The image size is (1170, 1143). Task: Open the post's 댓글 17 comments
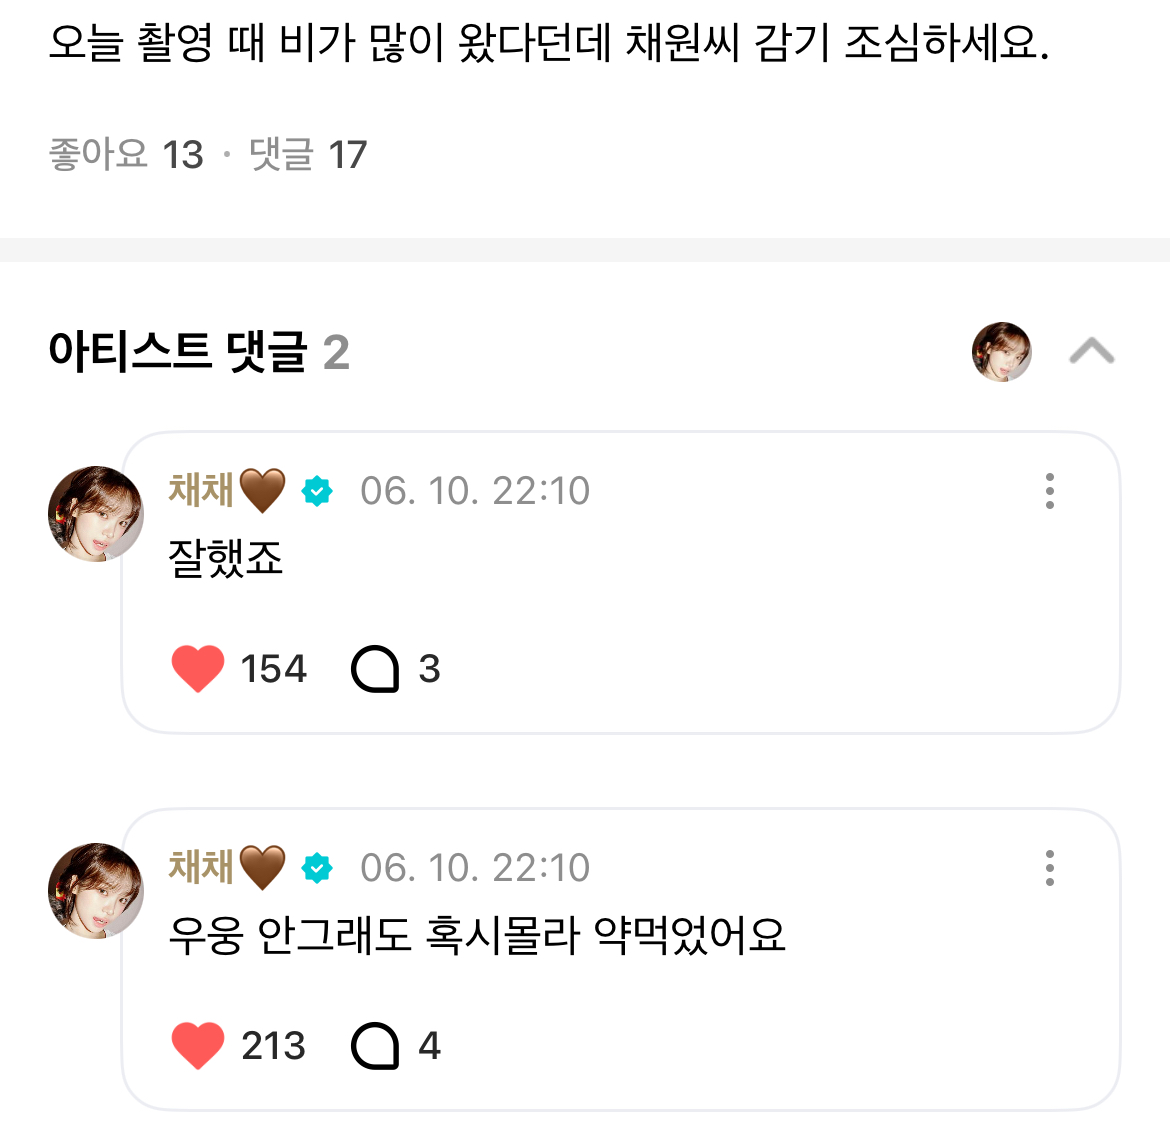[308, 155]
